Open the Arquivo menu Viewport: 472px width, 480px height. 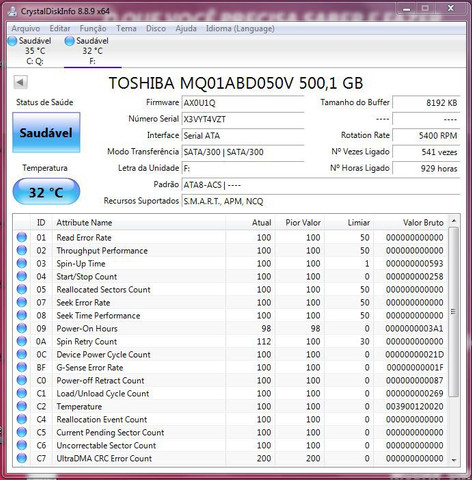tap(26, 29)
